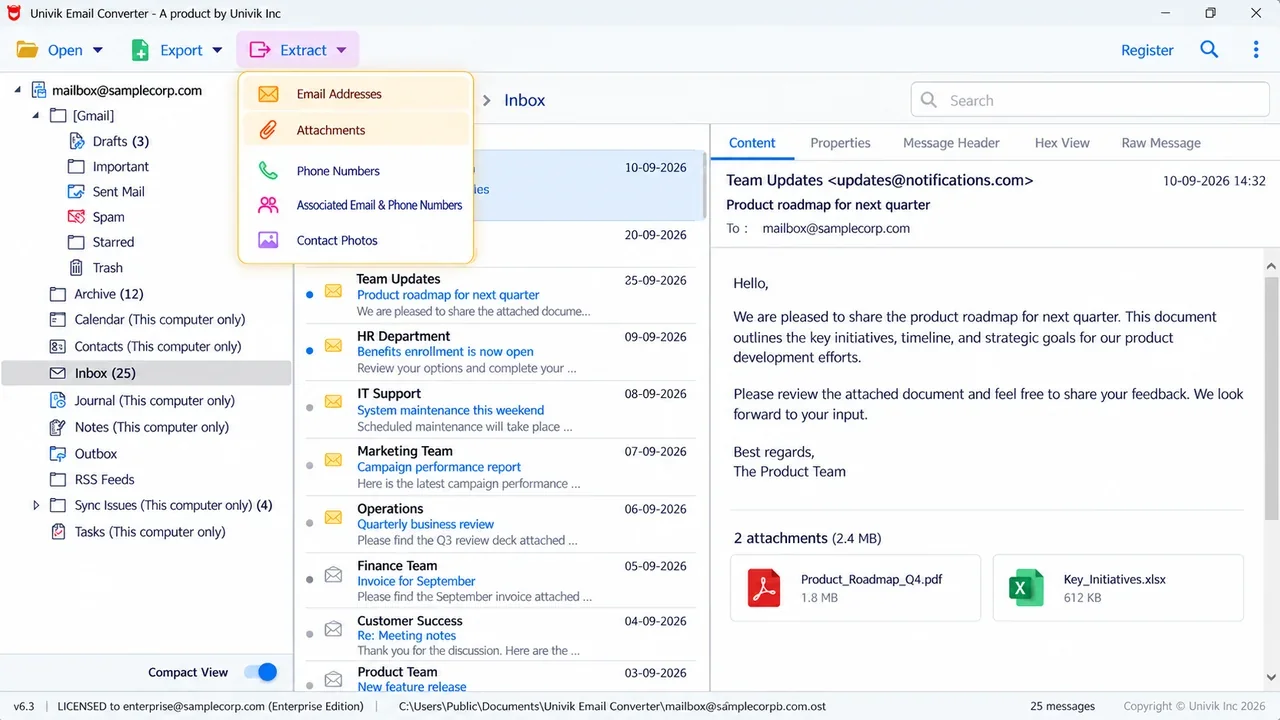Click the Phone Numbers handset icon
This screenshot has height=720, width=1280.
click(268, 171)
